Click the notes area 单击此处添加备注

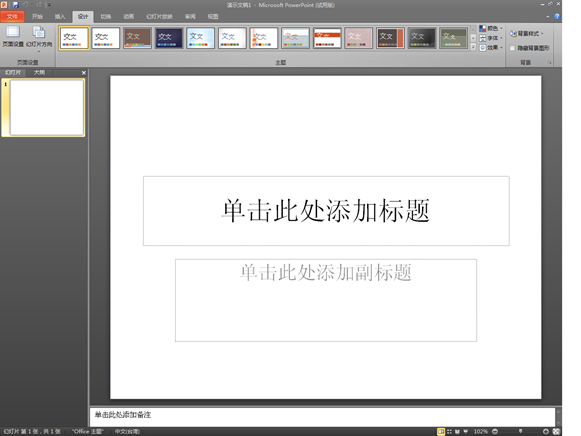pos(322,417)
